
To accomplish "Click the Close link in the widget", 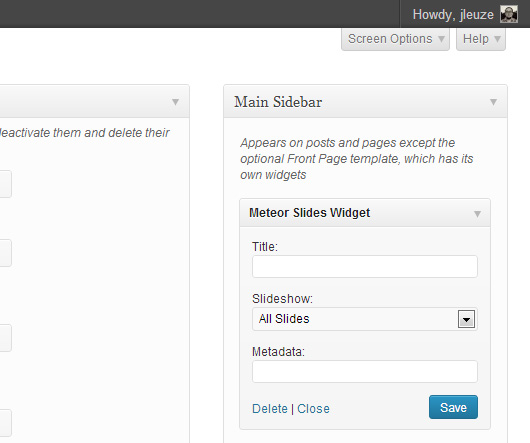I will [x=313, y=409].
